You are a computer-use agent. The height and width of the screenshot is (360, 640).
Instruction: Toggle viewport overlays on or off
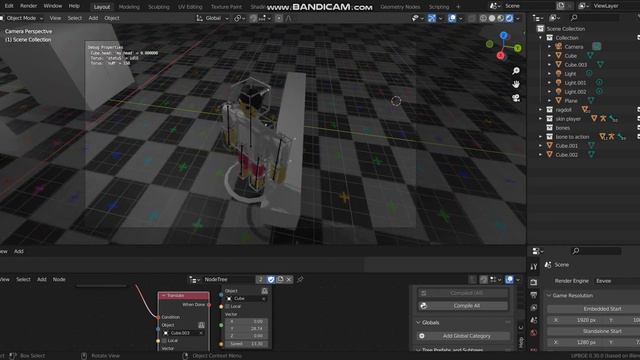coord(452,18)
